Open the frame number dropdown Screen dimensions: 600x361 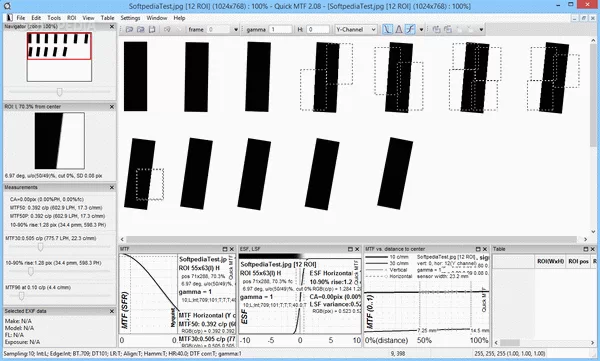pyautogui.click(x=236, y=29)
